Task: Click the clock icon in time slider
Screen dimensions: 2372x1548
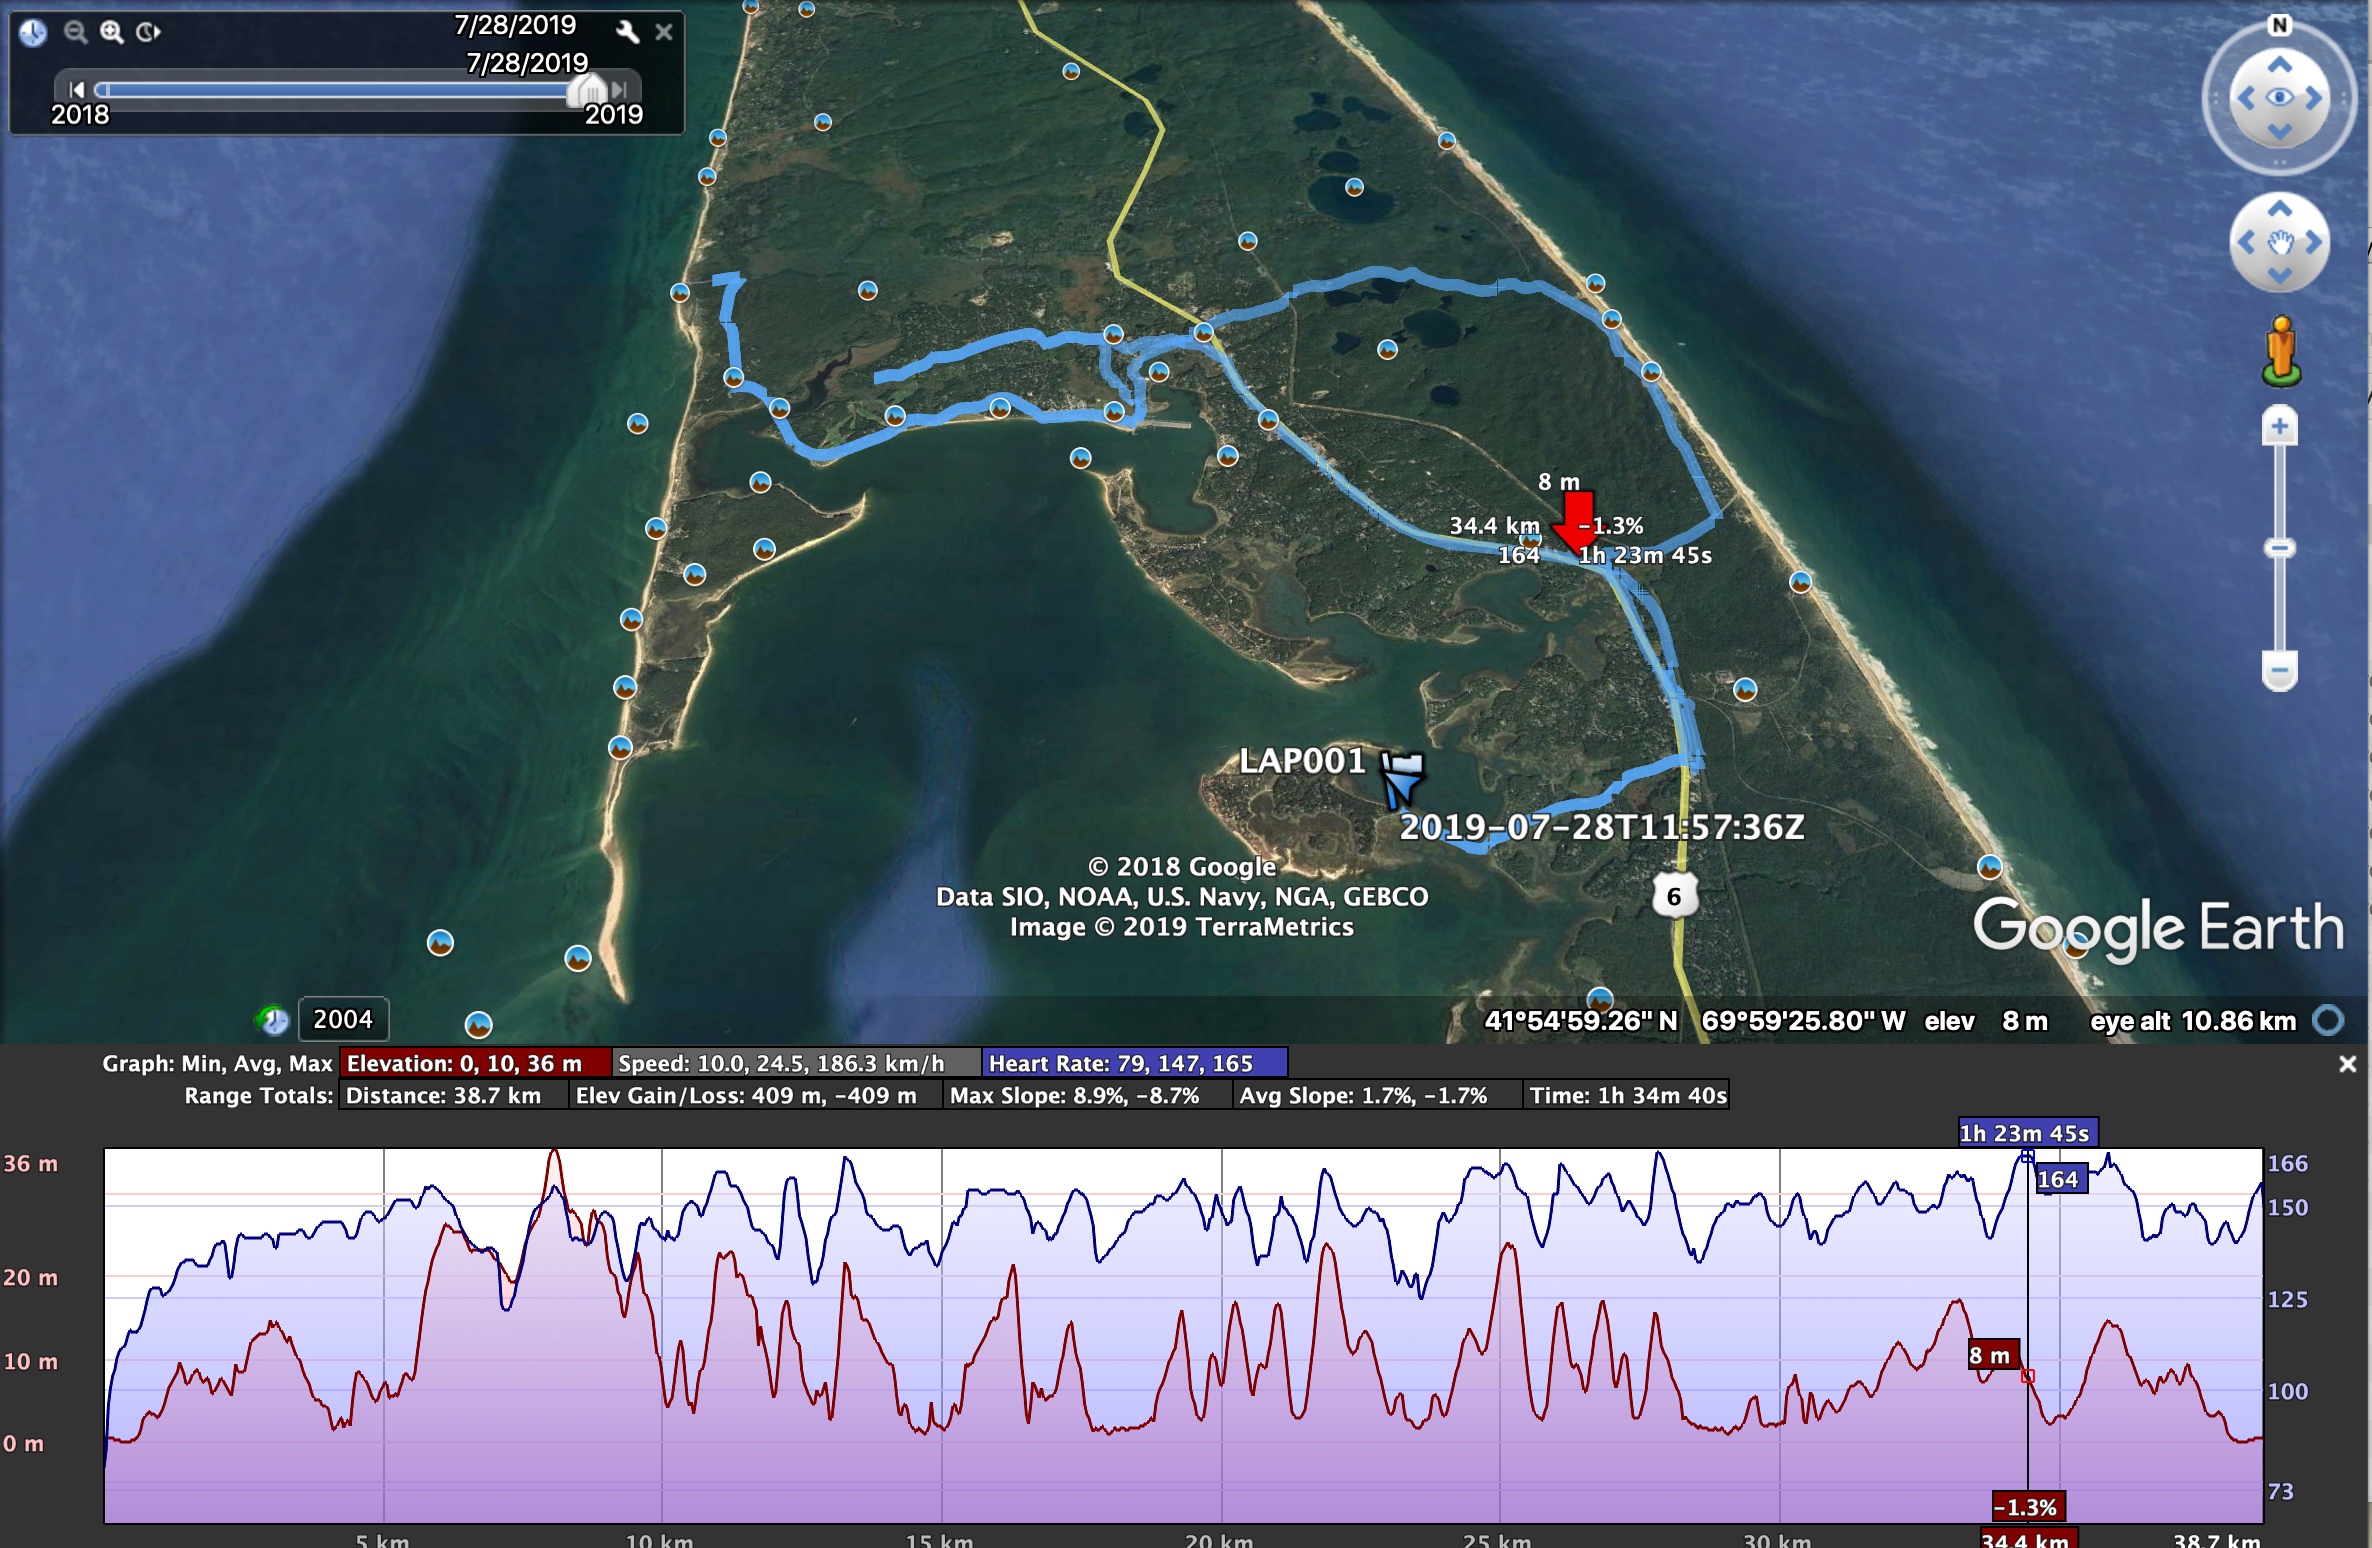Action: (x=33, y=32)
